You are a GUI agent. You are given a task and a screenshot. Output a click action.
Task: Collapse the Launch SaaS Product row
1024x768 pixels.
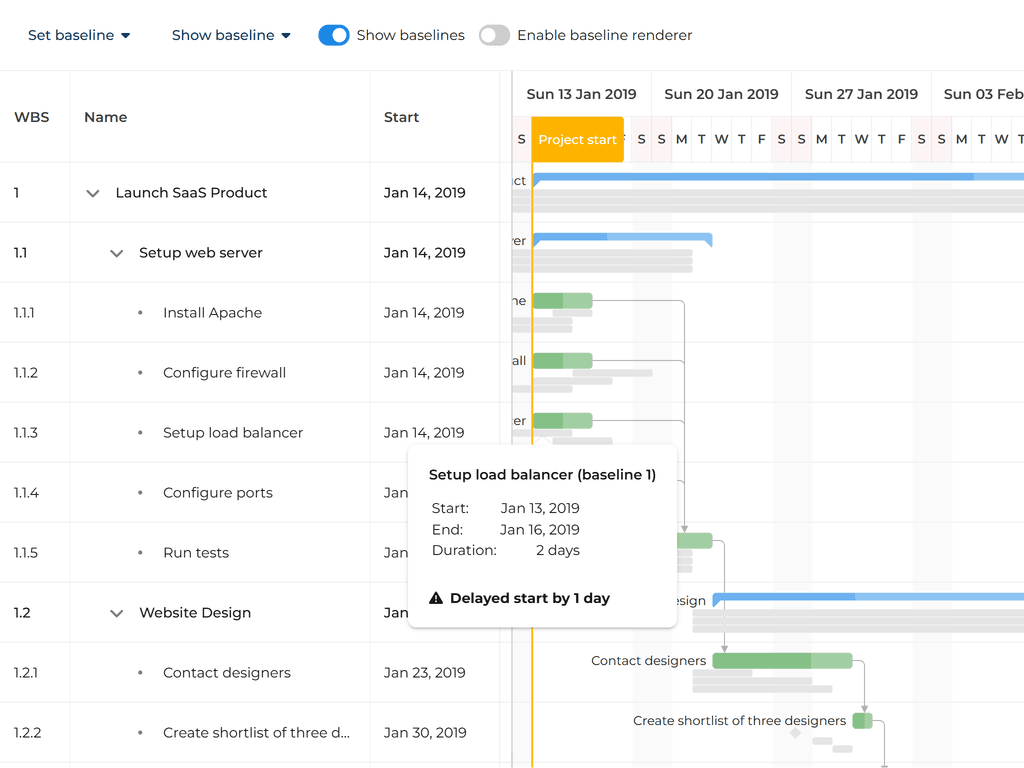[93, 193]
